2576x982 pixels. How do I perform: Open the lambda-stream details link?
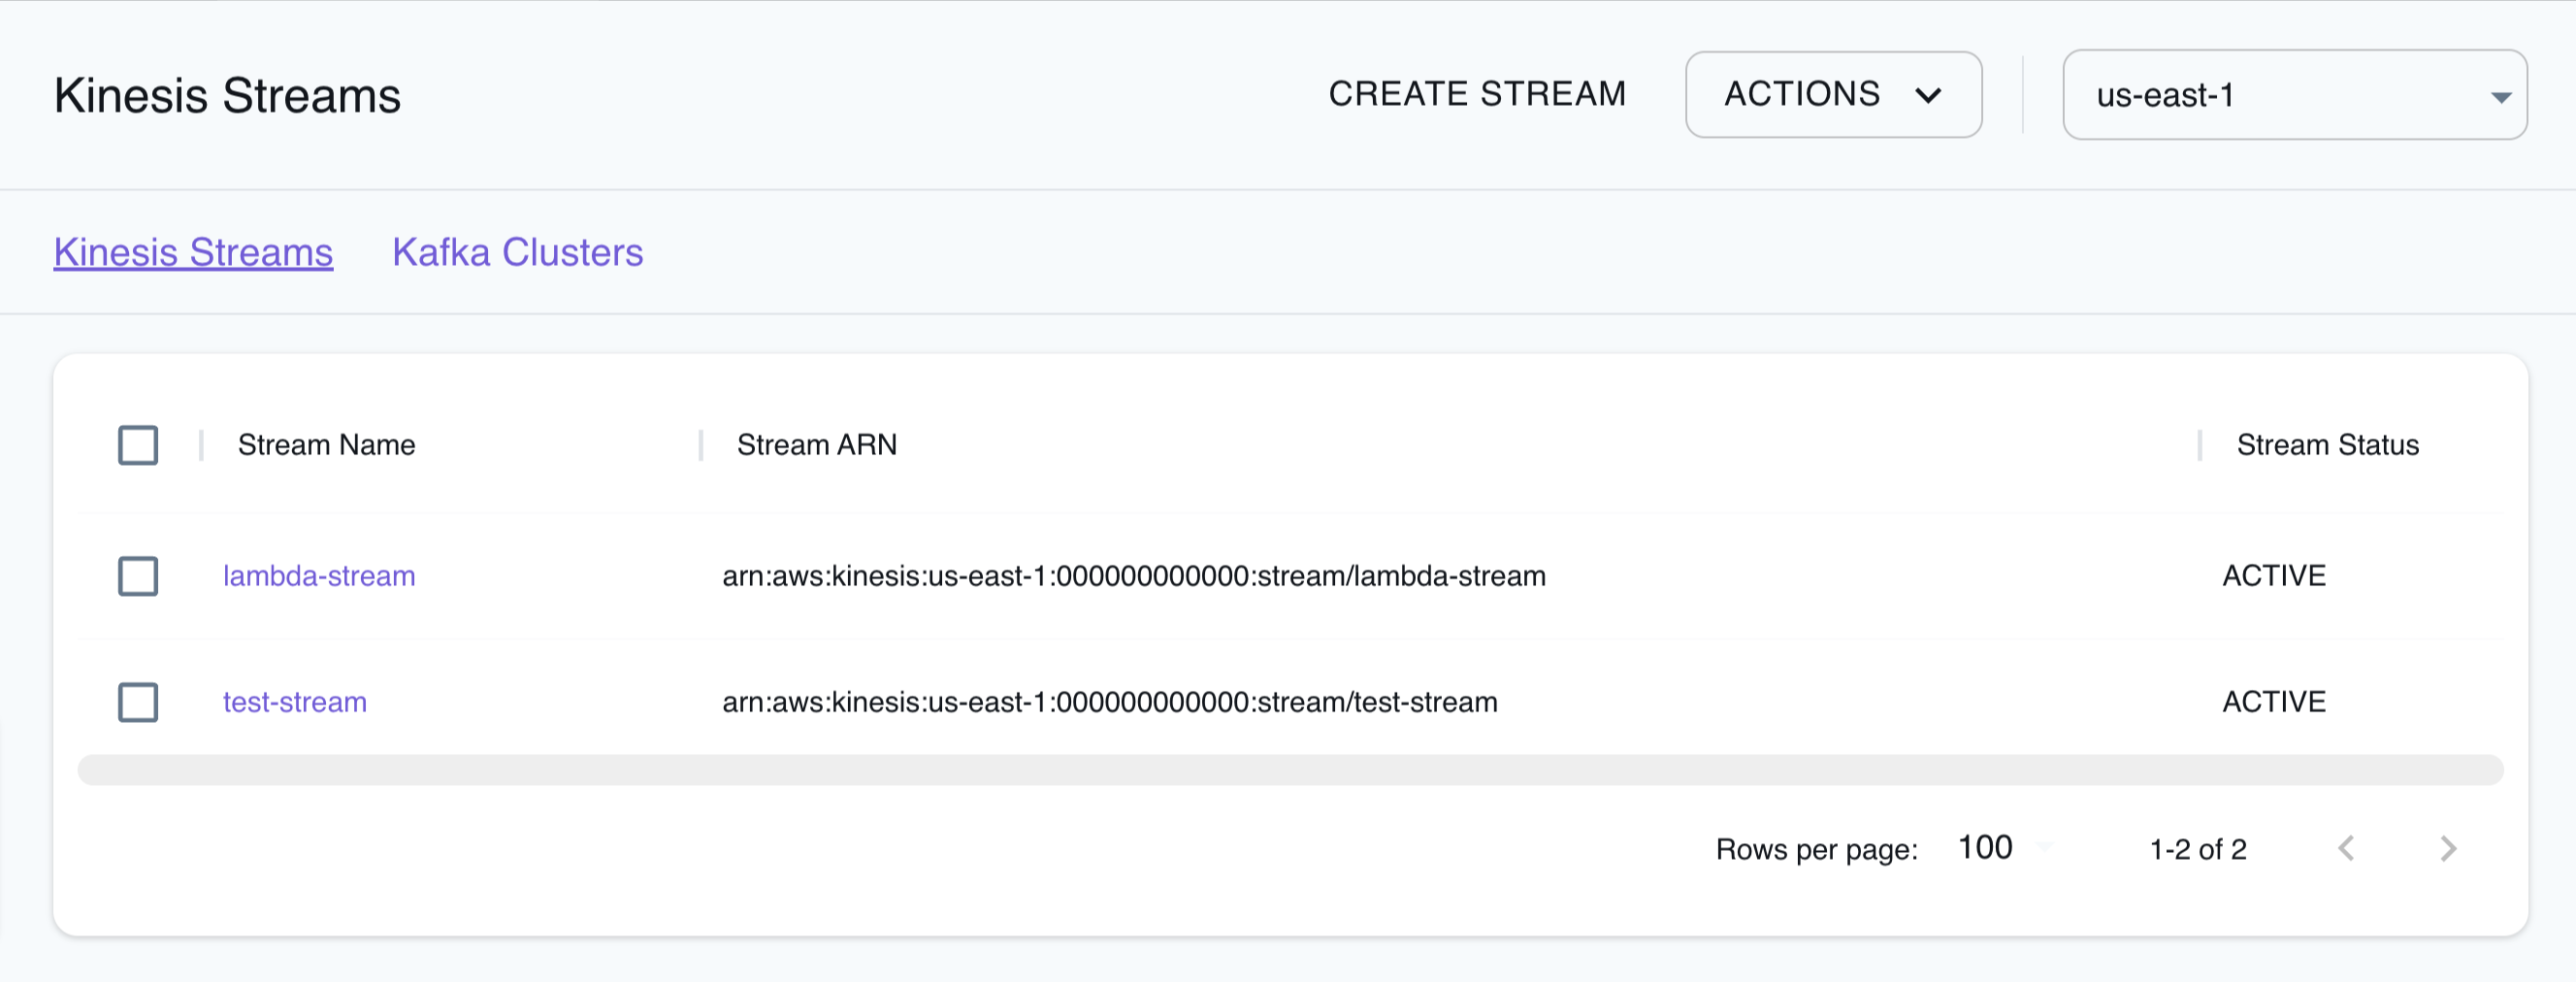(x=318, y=576)
